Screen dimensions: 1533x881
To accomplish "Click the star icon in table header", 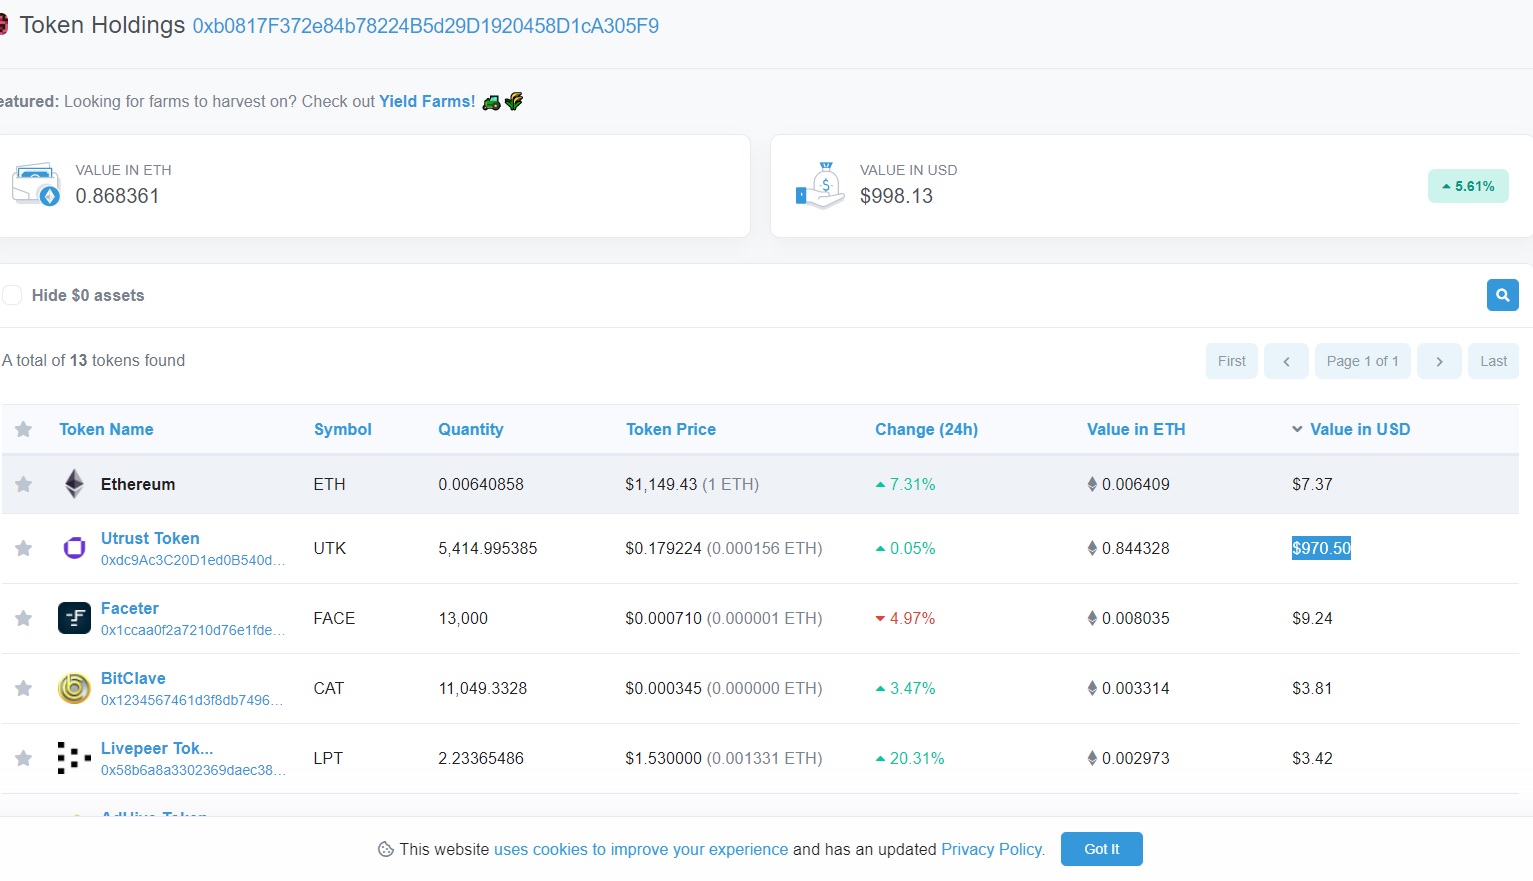I will [x=24, y=429].
